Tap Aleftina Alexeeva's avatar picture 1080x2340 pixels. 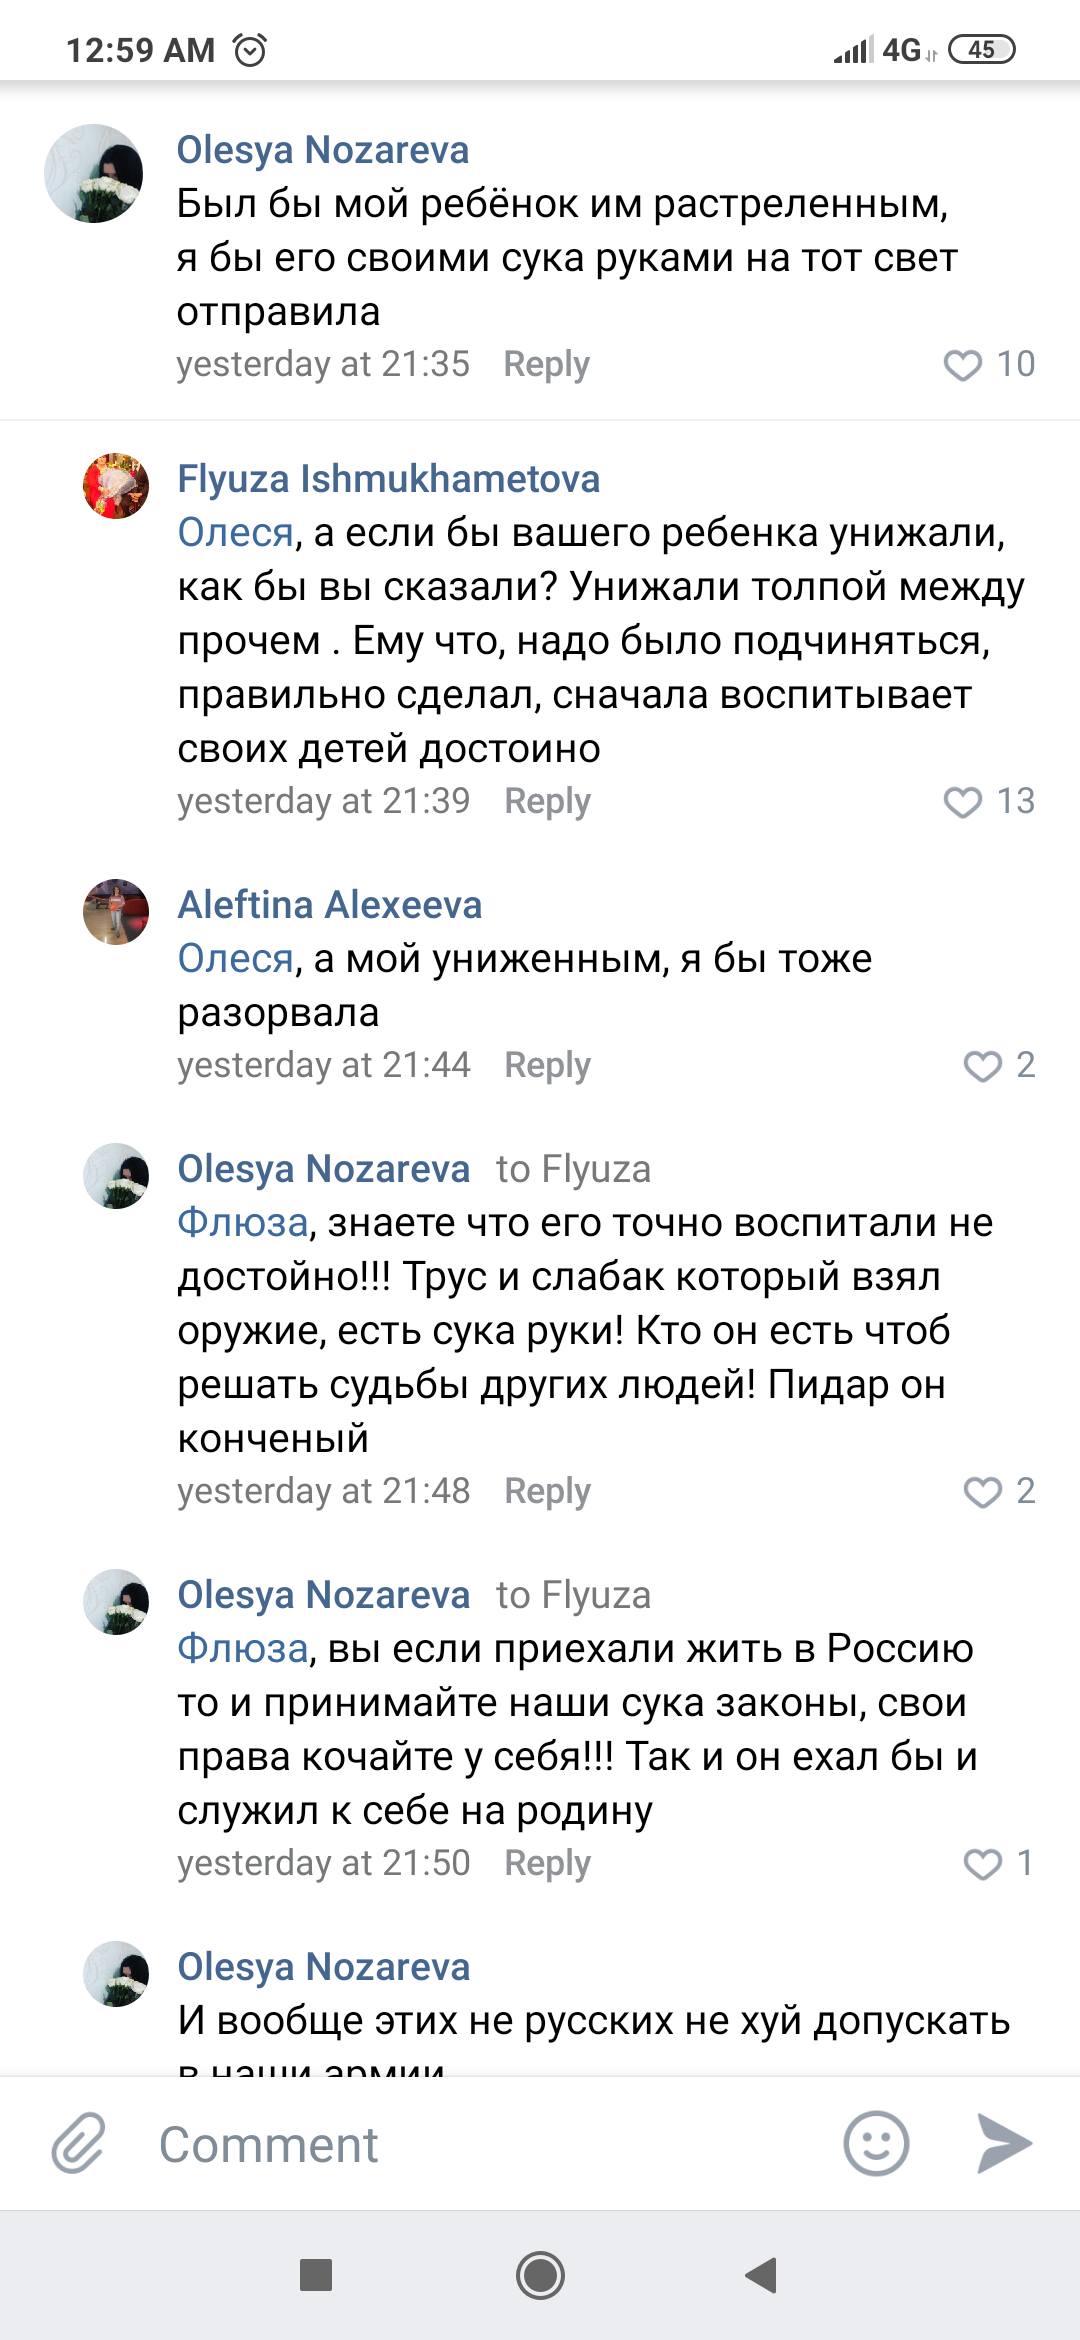tap(116, 912)
